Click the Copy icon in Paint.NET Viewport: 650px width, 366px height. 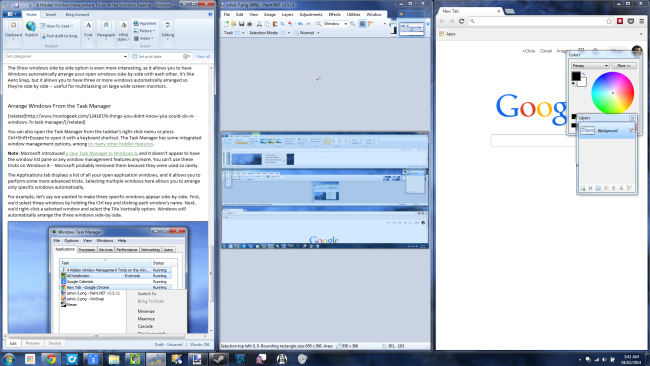coord(267,24)
